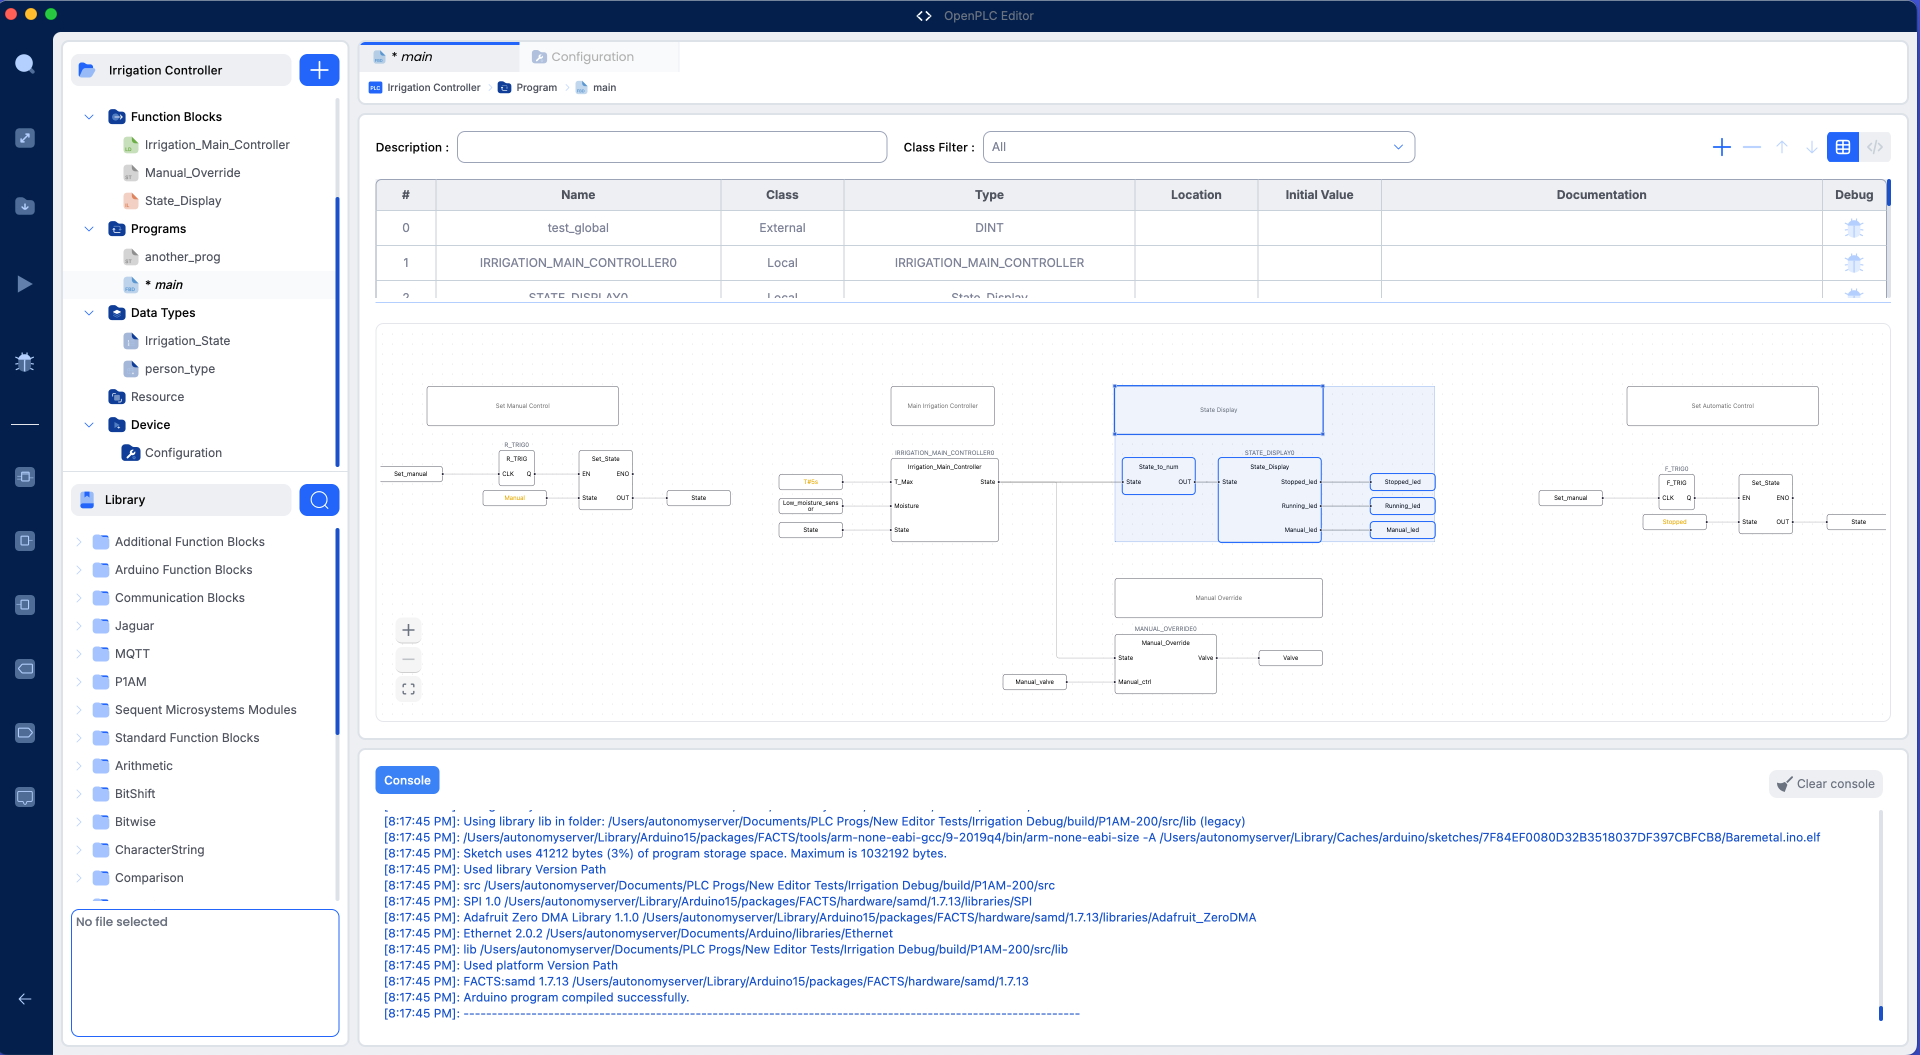Screen dimensions: 1920x1055
Task: Click the back arrow at sidebar bottom
Action: click(25, 999)
